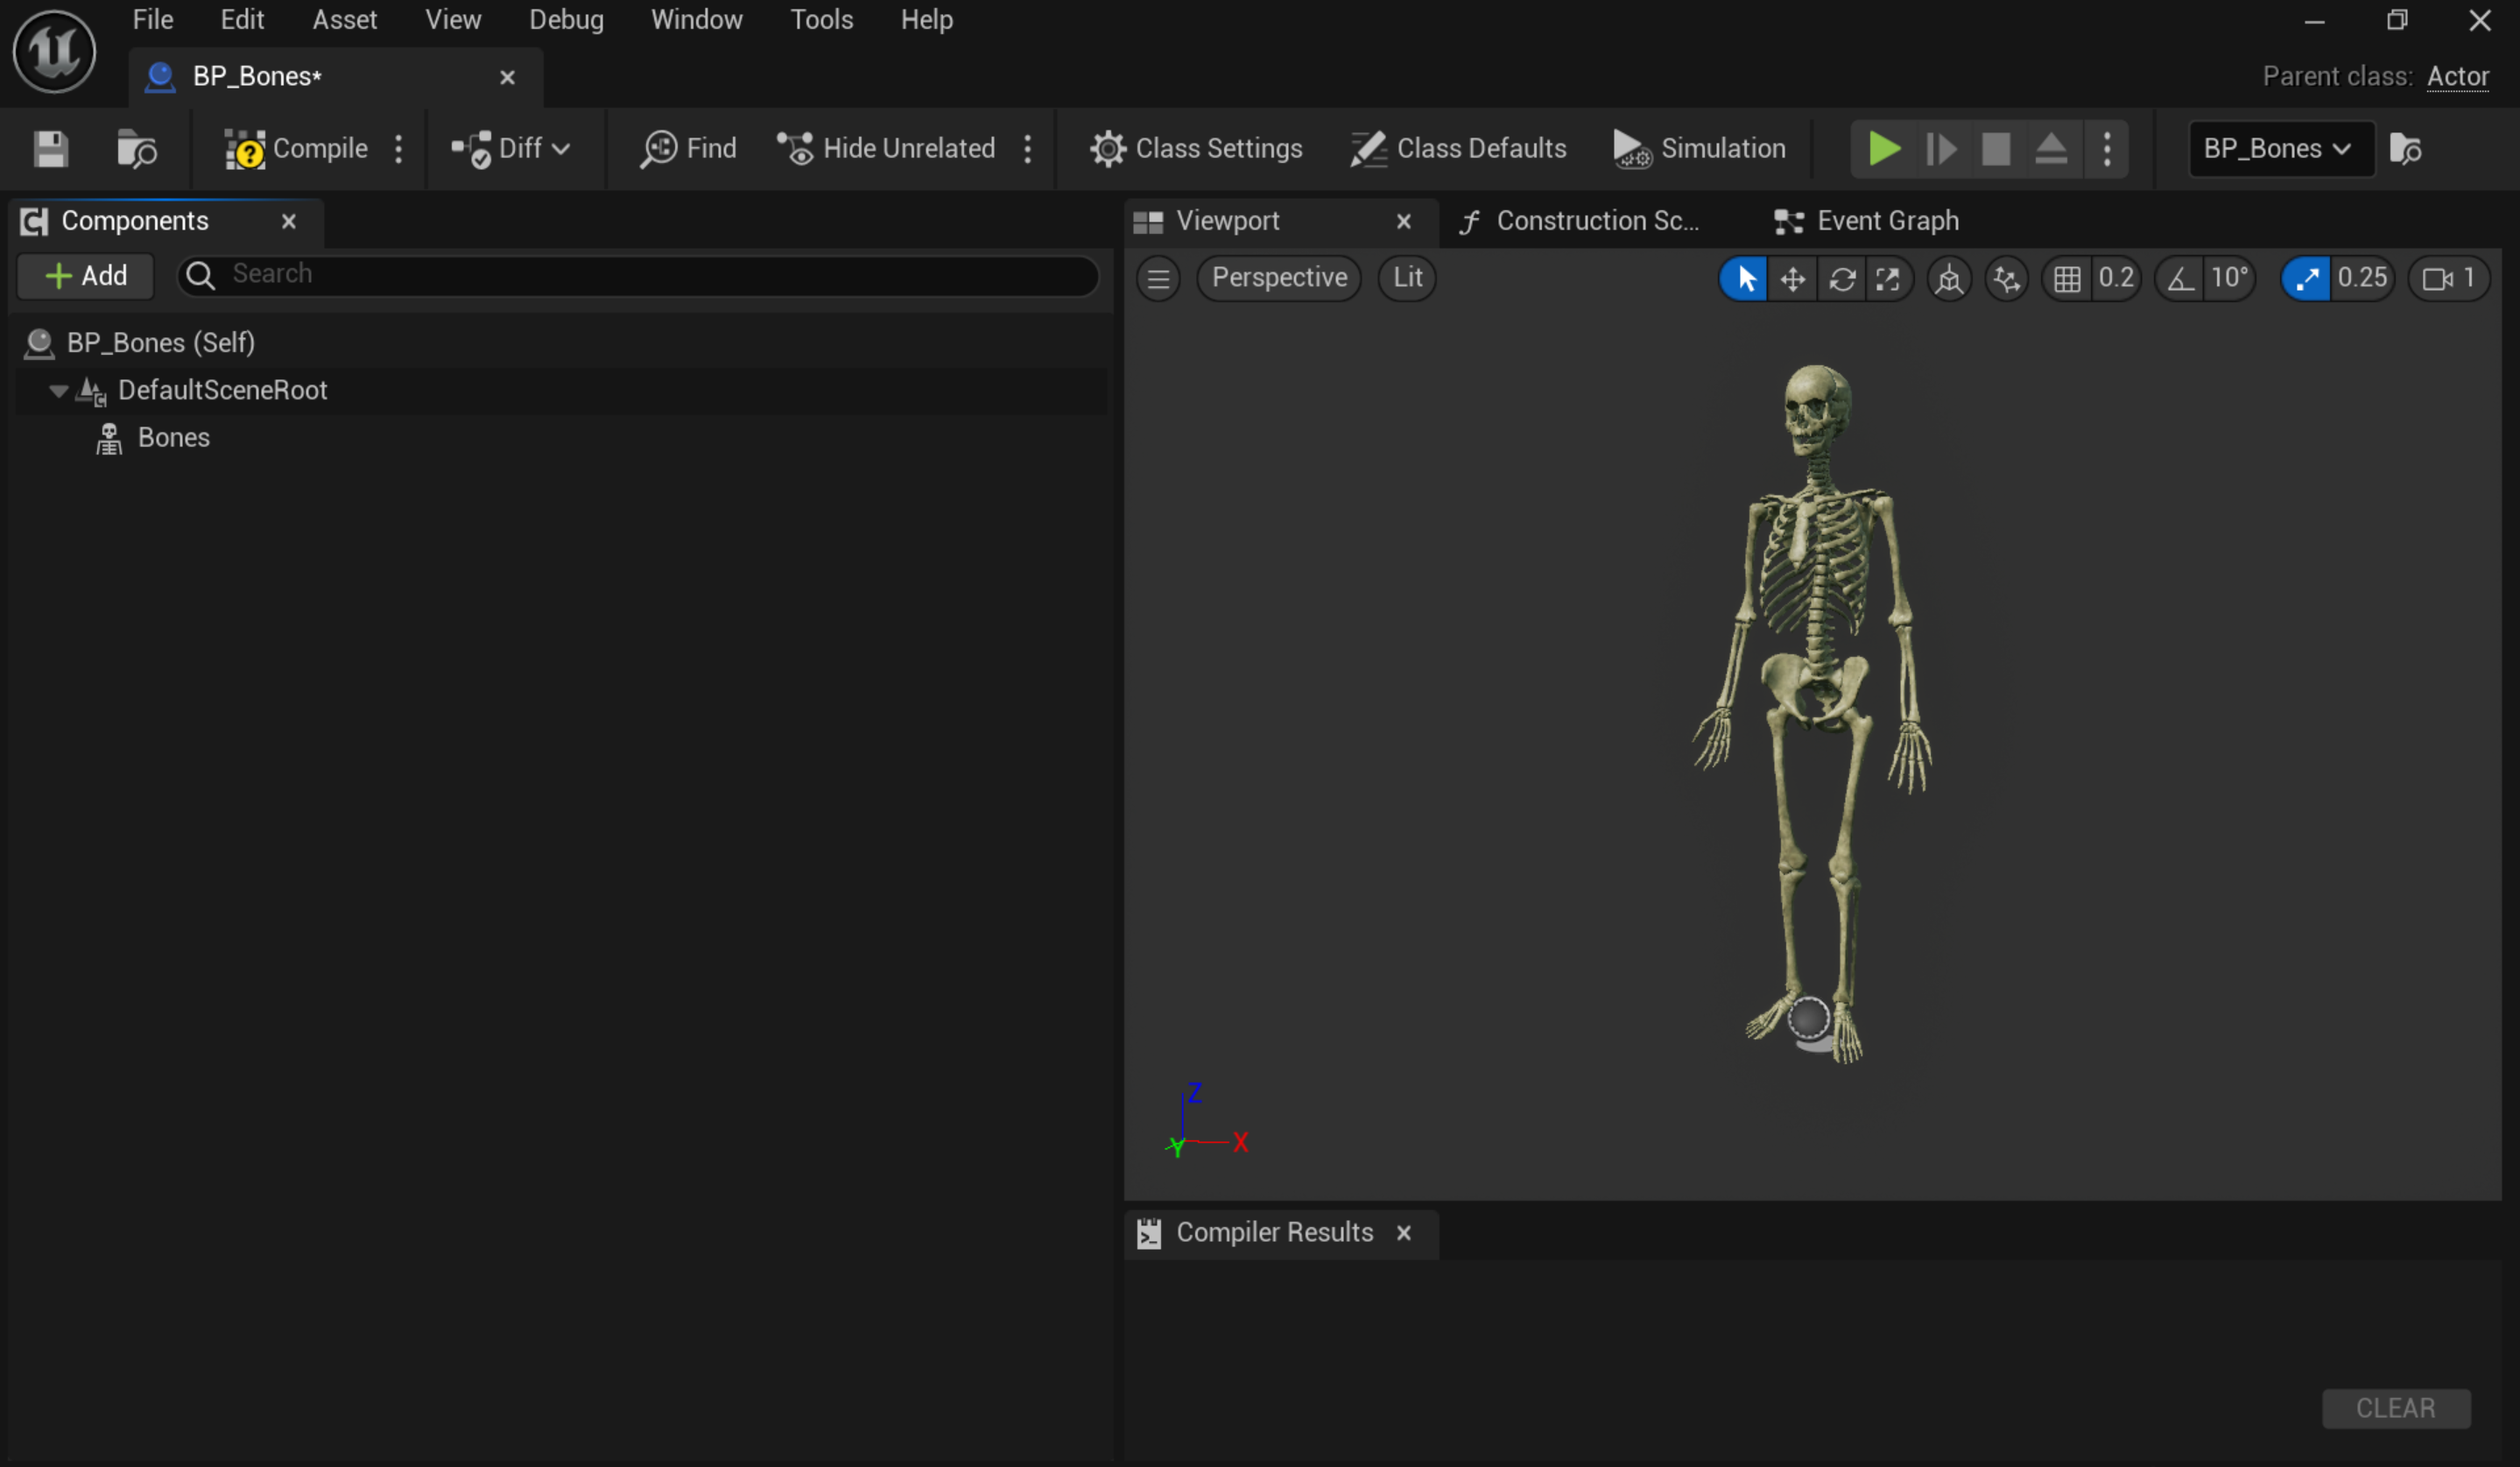Image resolution: width=2520 pixels, height=1467 pixels.
Task: Select the Rotate tool icon
Action: (x=1843, y=278)
